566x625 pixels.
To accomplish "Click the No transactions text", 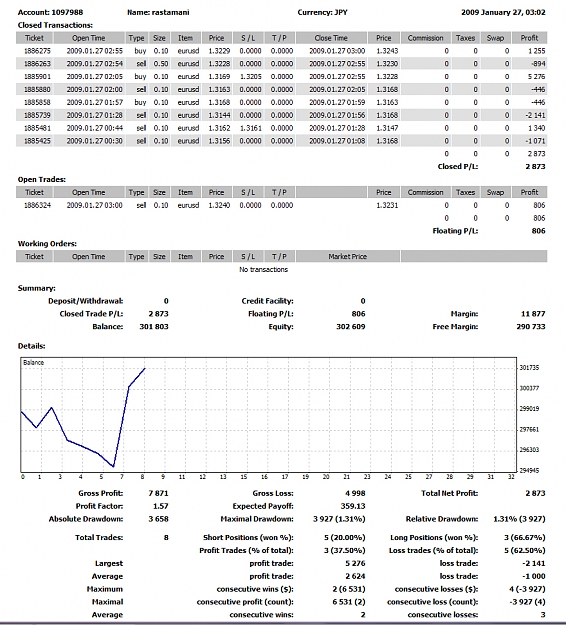I will [x=263, y=269].
